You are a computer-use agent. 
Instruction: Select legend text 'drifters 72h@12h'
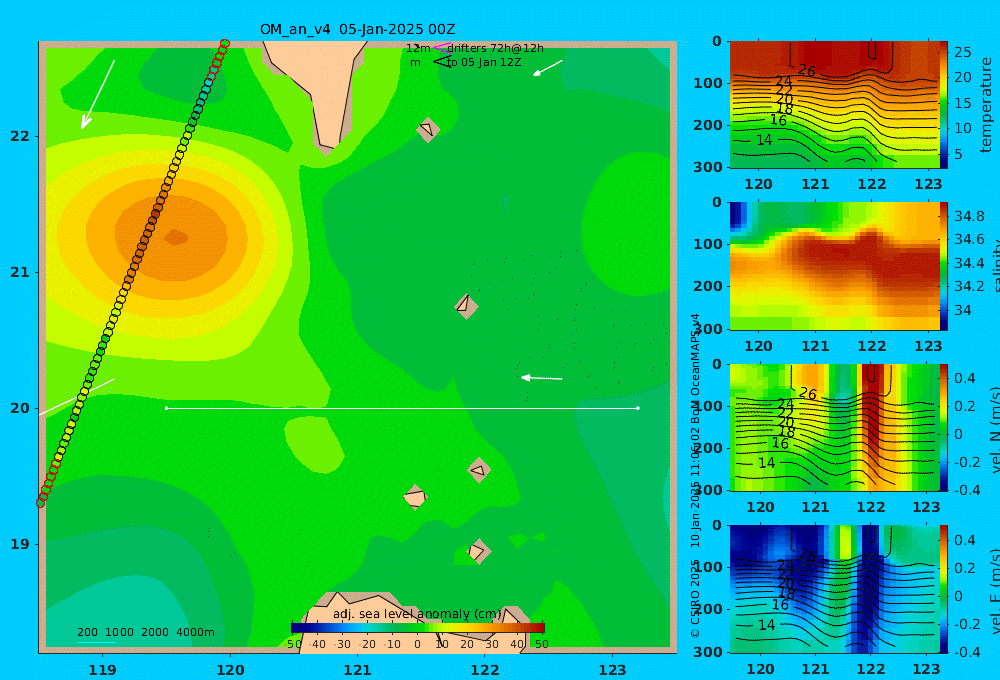pyautogui.click(x=496, y=48)
